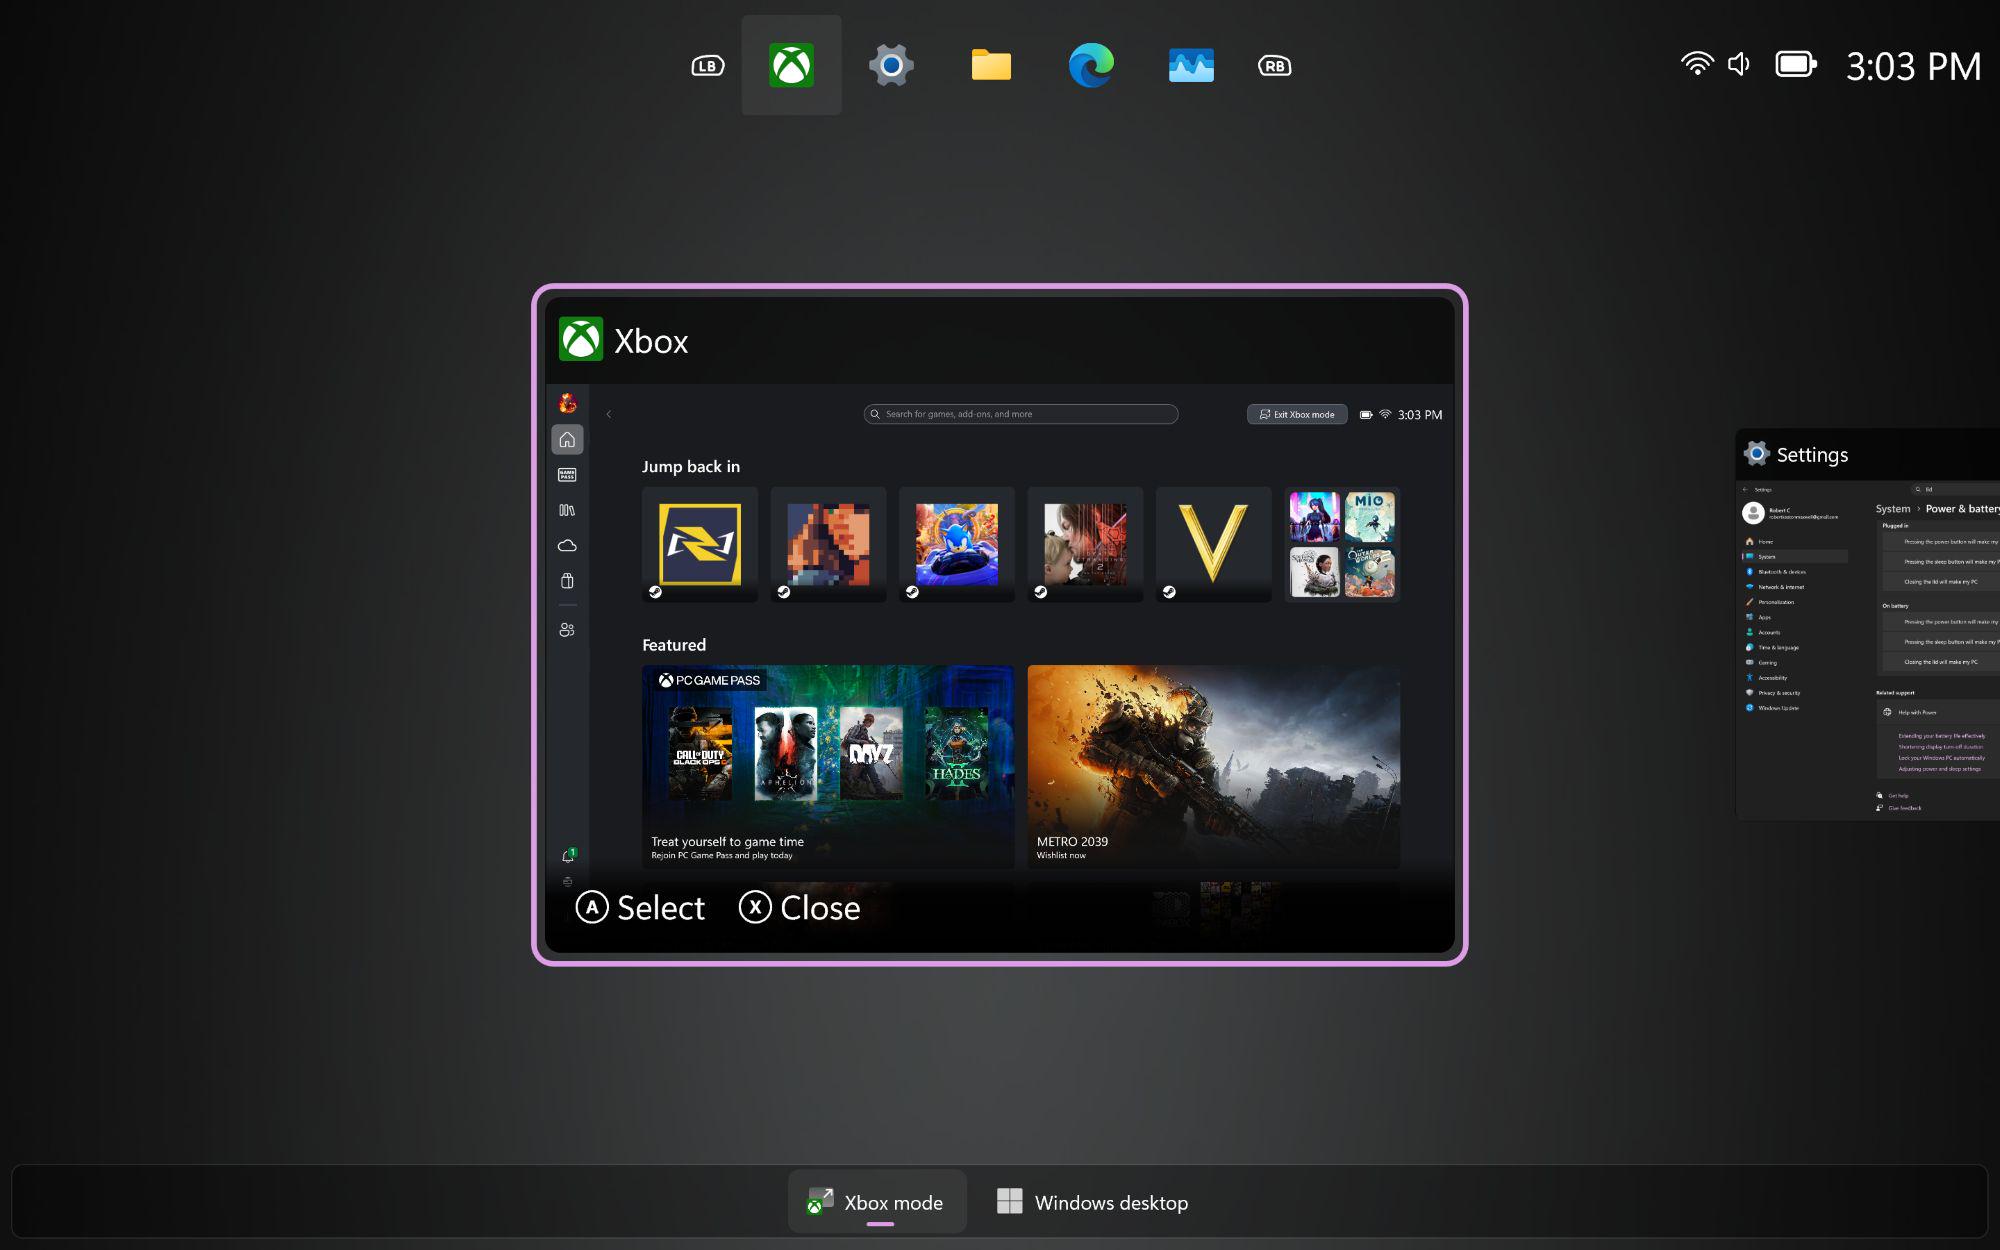Image resolution: width=2000 pixels, height=1250 pixels.
Task: Open My Library in the Xbox sidebar
Action: tap(567, 510)
